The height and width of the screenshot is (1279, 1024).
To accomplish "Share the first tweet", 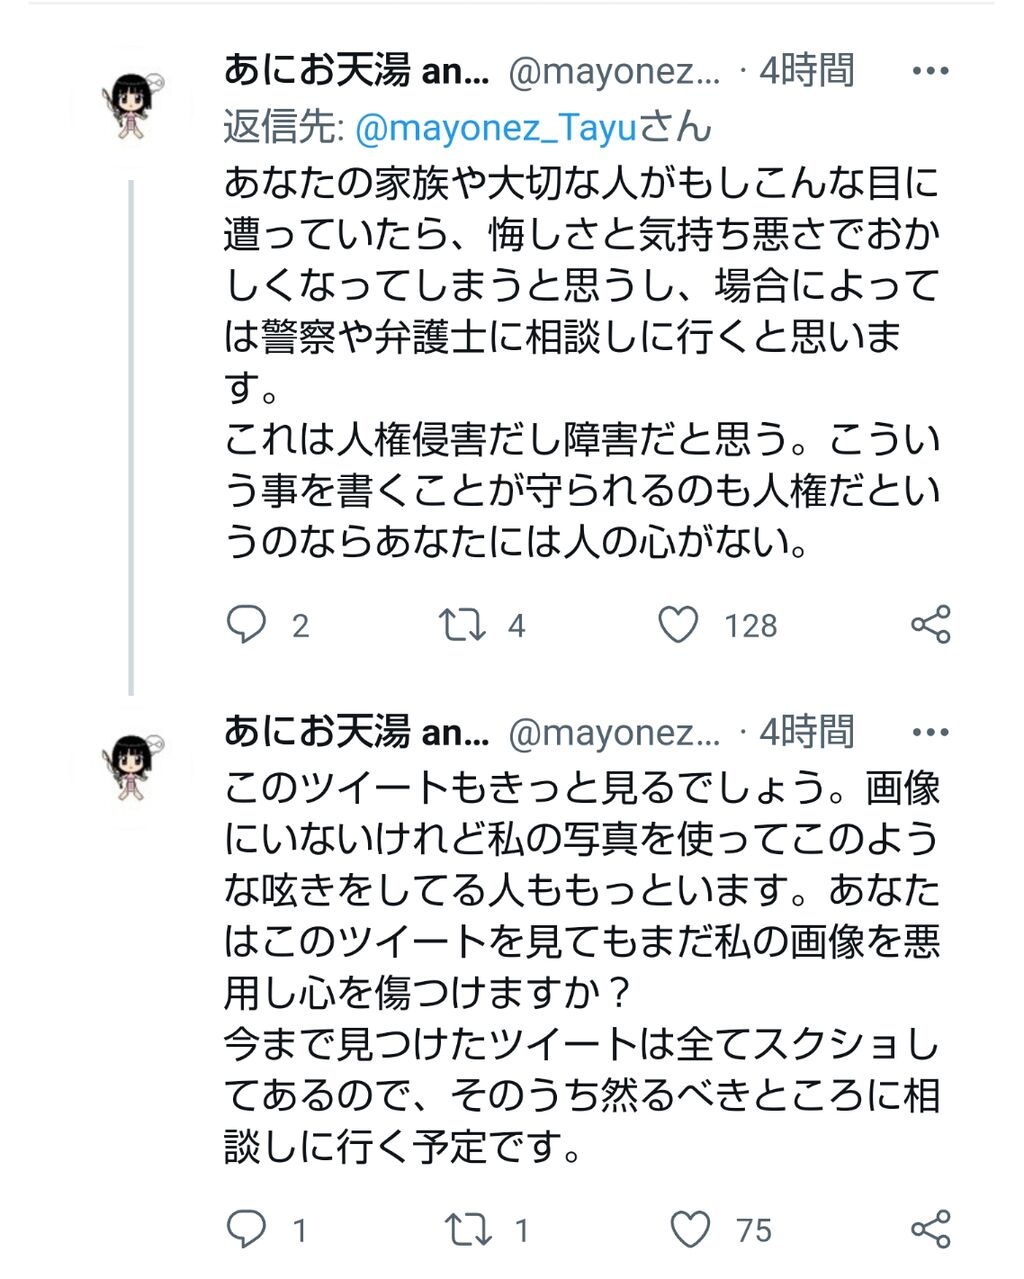I will (930, 625).
